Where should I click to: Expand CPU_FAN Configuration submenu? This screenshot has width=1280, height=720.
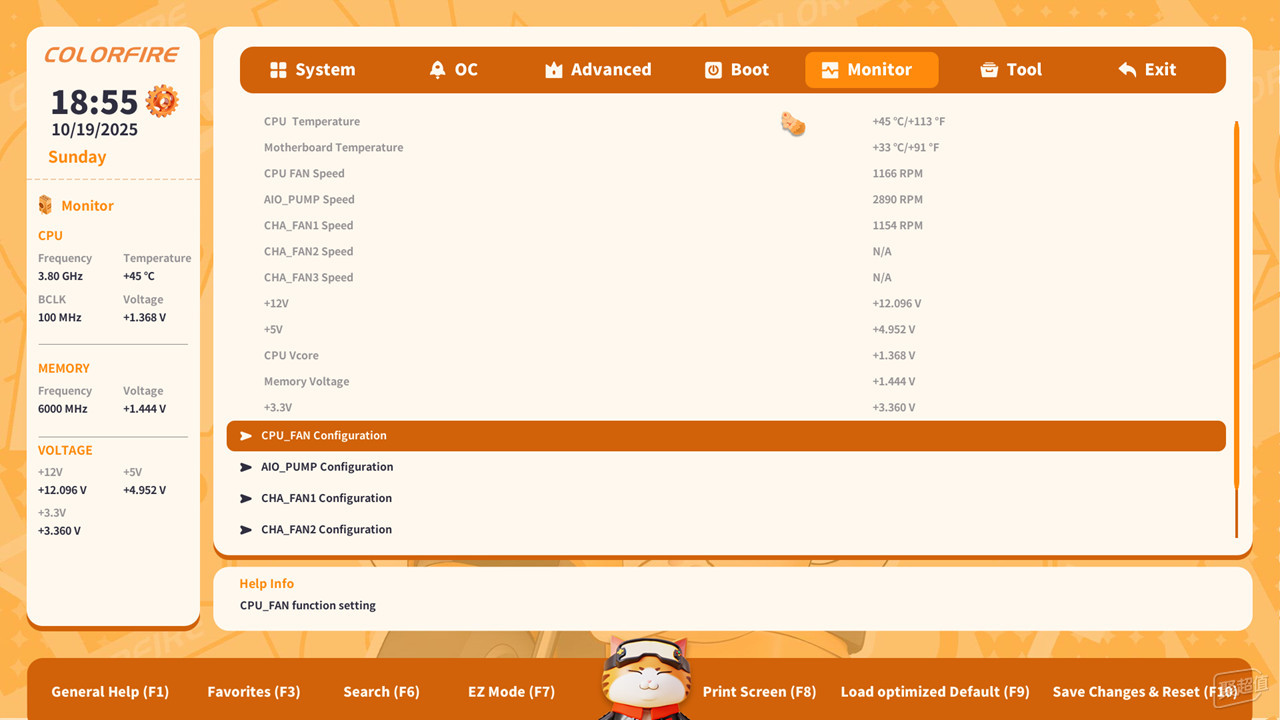pyautogui.click(x=323, y=436)
